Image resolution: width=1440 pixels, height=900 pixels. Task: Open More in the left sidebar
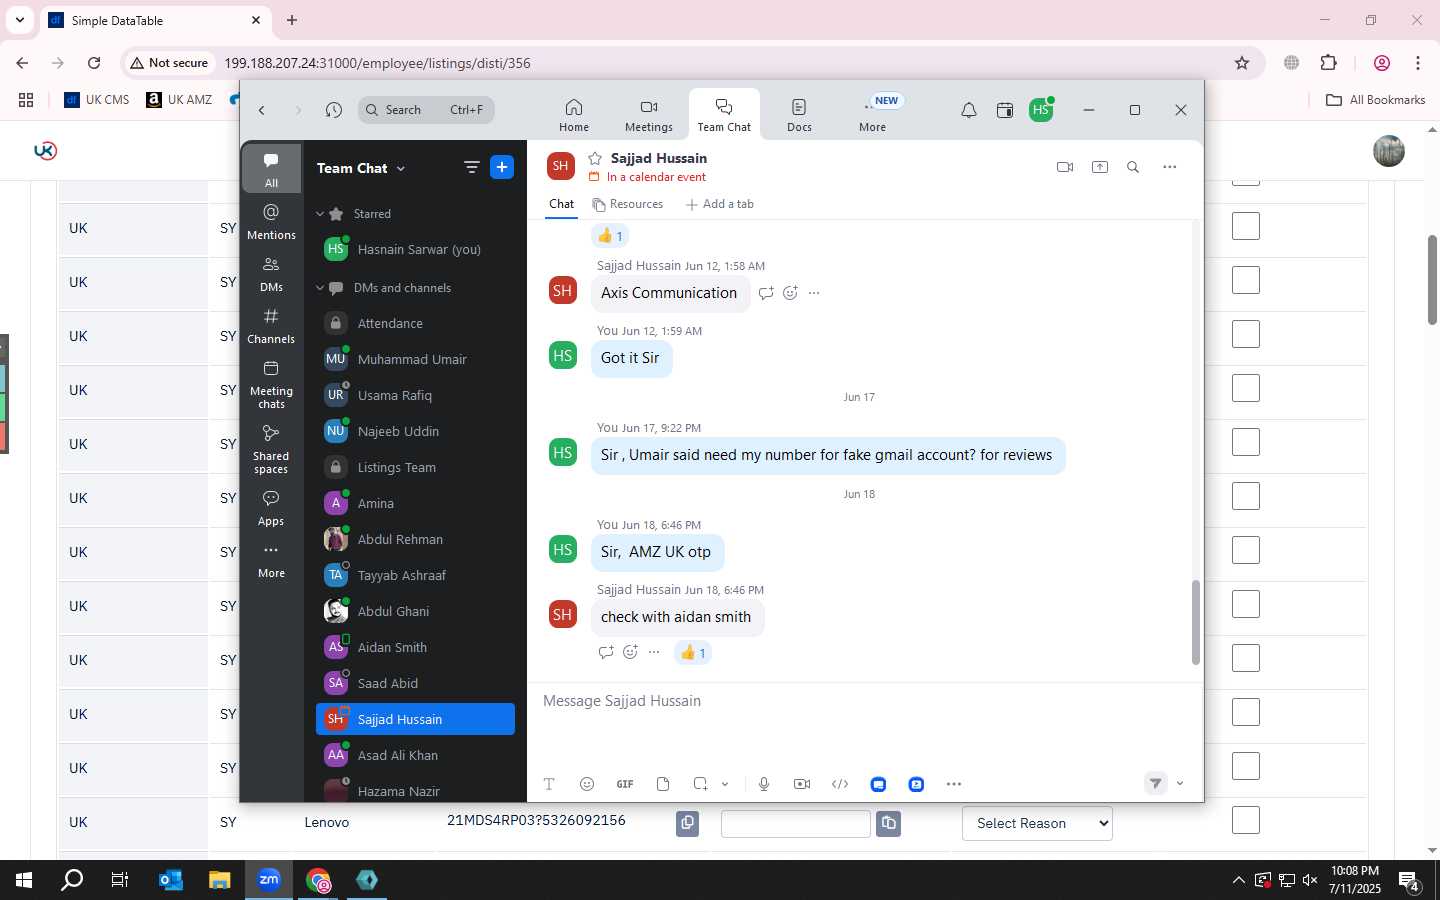tap(271, 560)
